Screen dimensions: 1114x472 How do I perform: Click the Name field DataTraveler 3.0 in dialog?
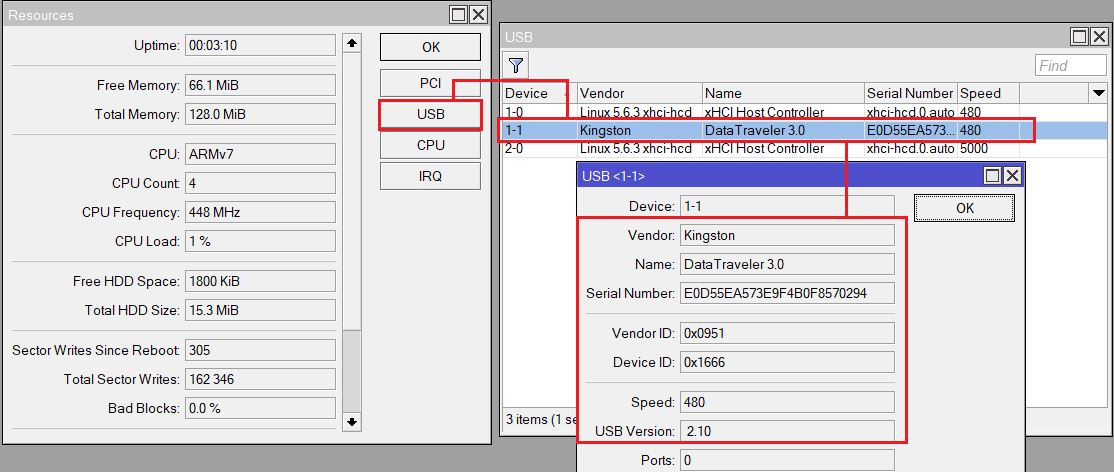coord(787,264)
